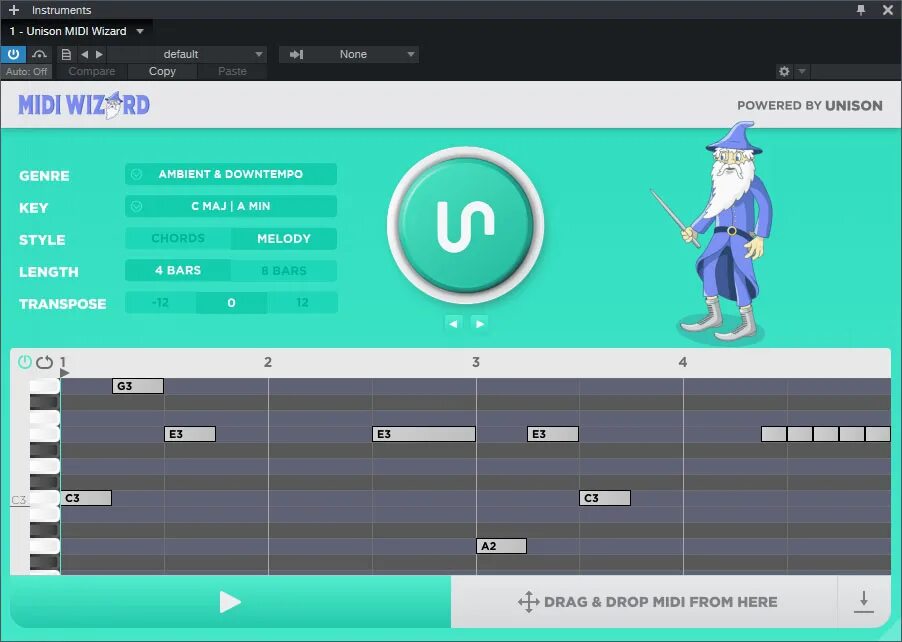
Task: Click the Compare button
Action: 91,71
